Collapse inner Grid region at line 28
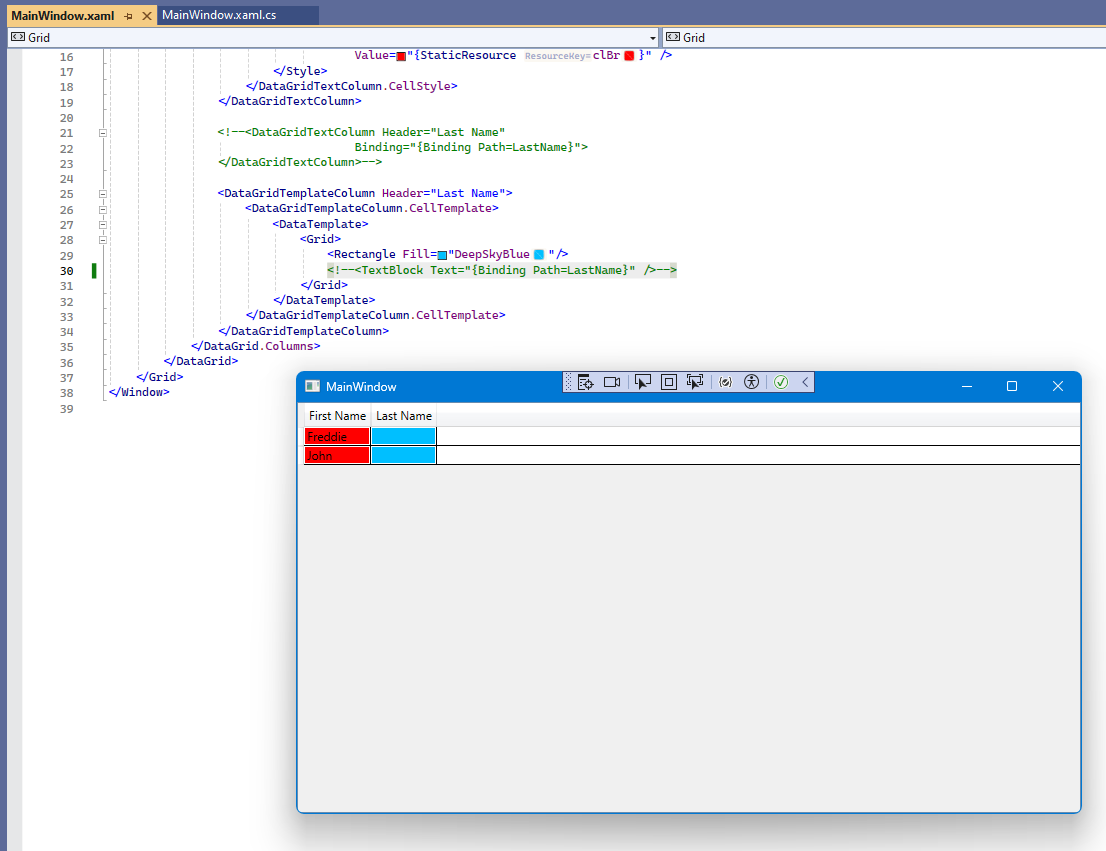The height and width of the screenshot is (851, 1106). [x=103, y=240]
